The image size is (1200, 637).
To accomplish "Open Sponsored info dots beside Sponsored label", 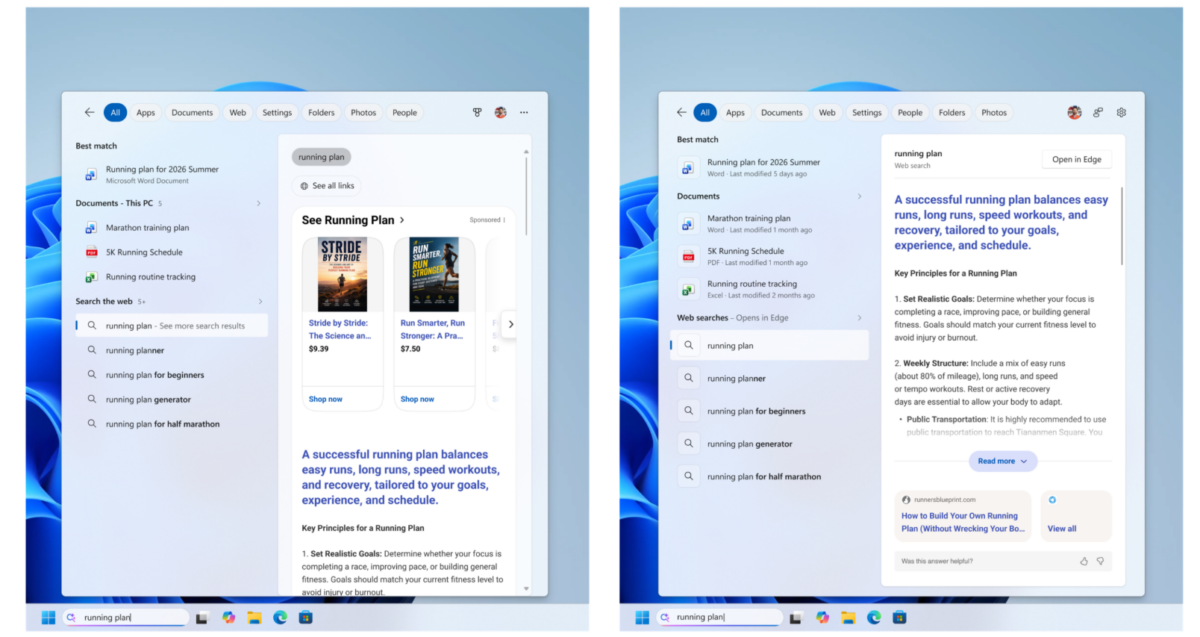I will pyautogui.click(x=504, y=220).
